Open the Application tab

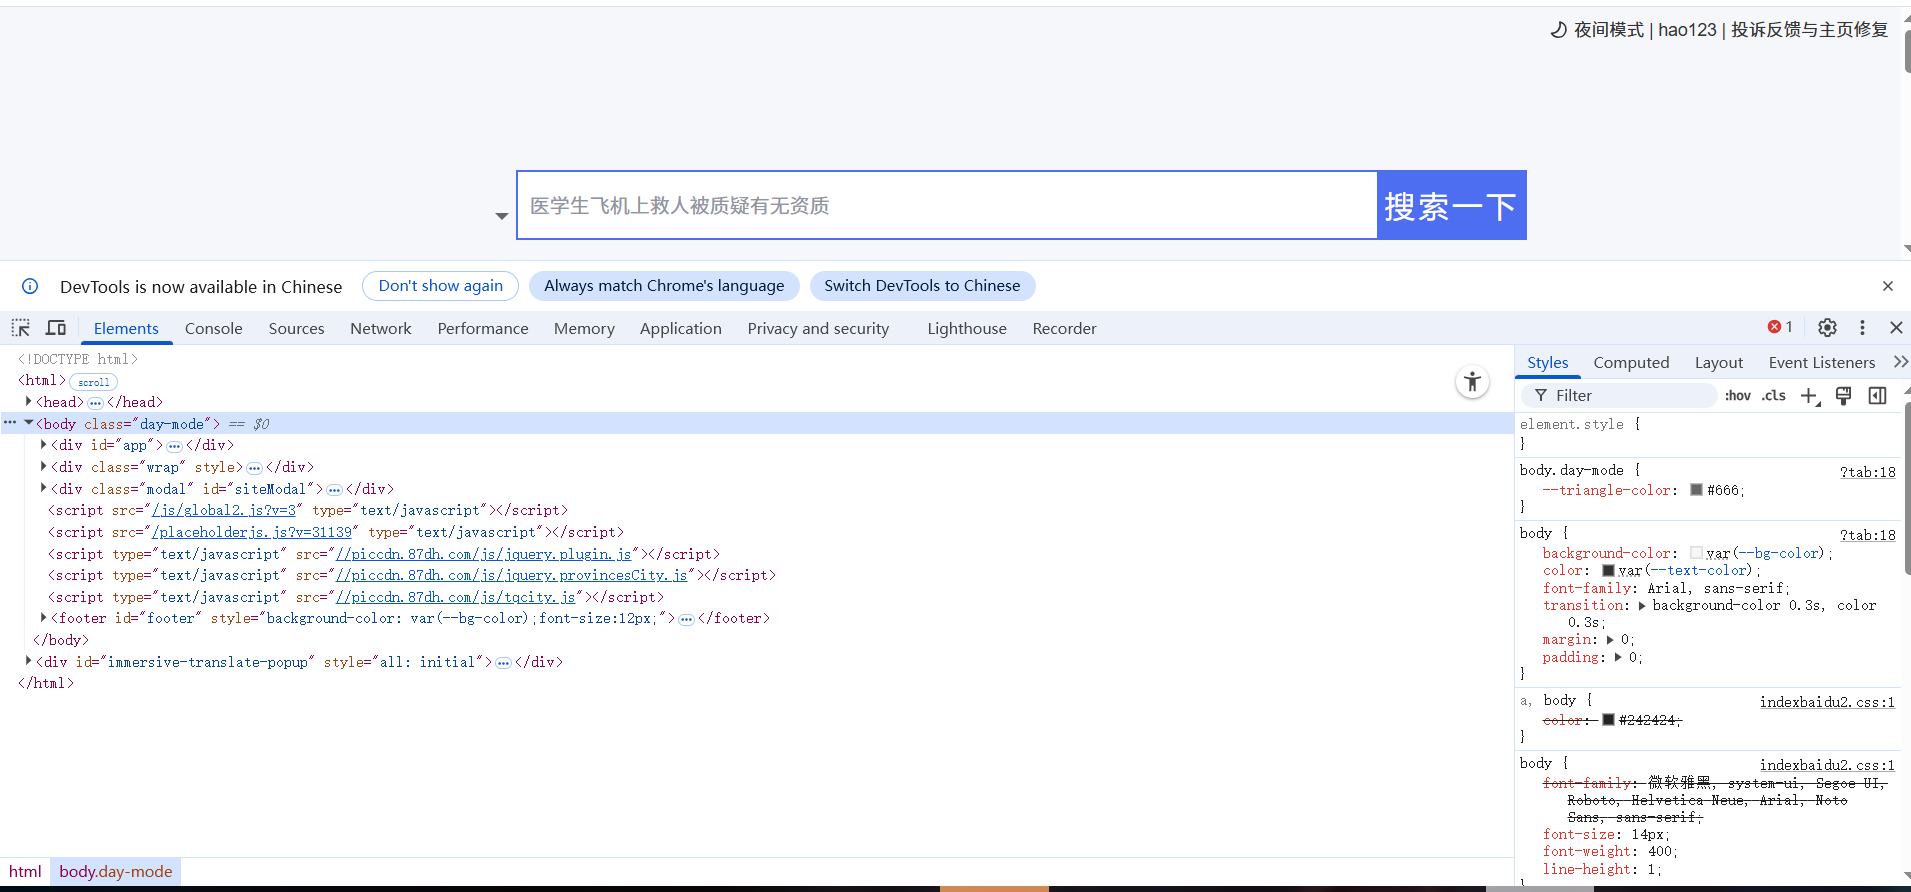click(x=681, y=328)
